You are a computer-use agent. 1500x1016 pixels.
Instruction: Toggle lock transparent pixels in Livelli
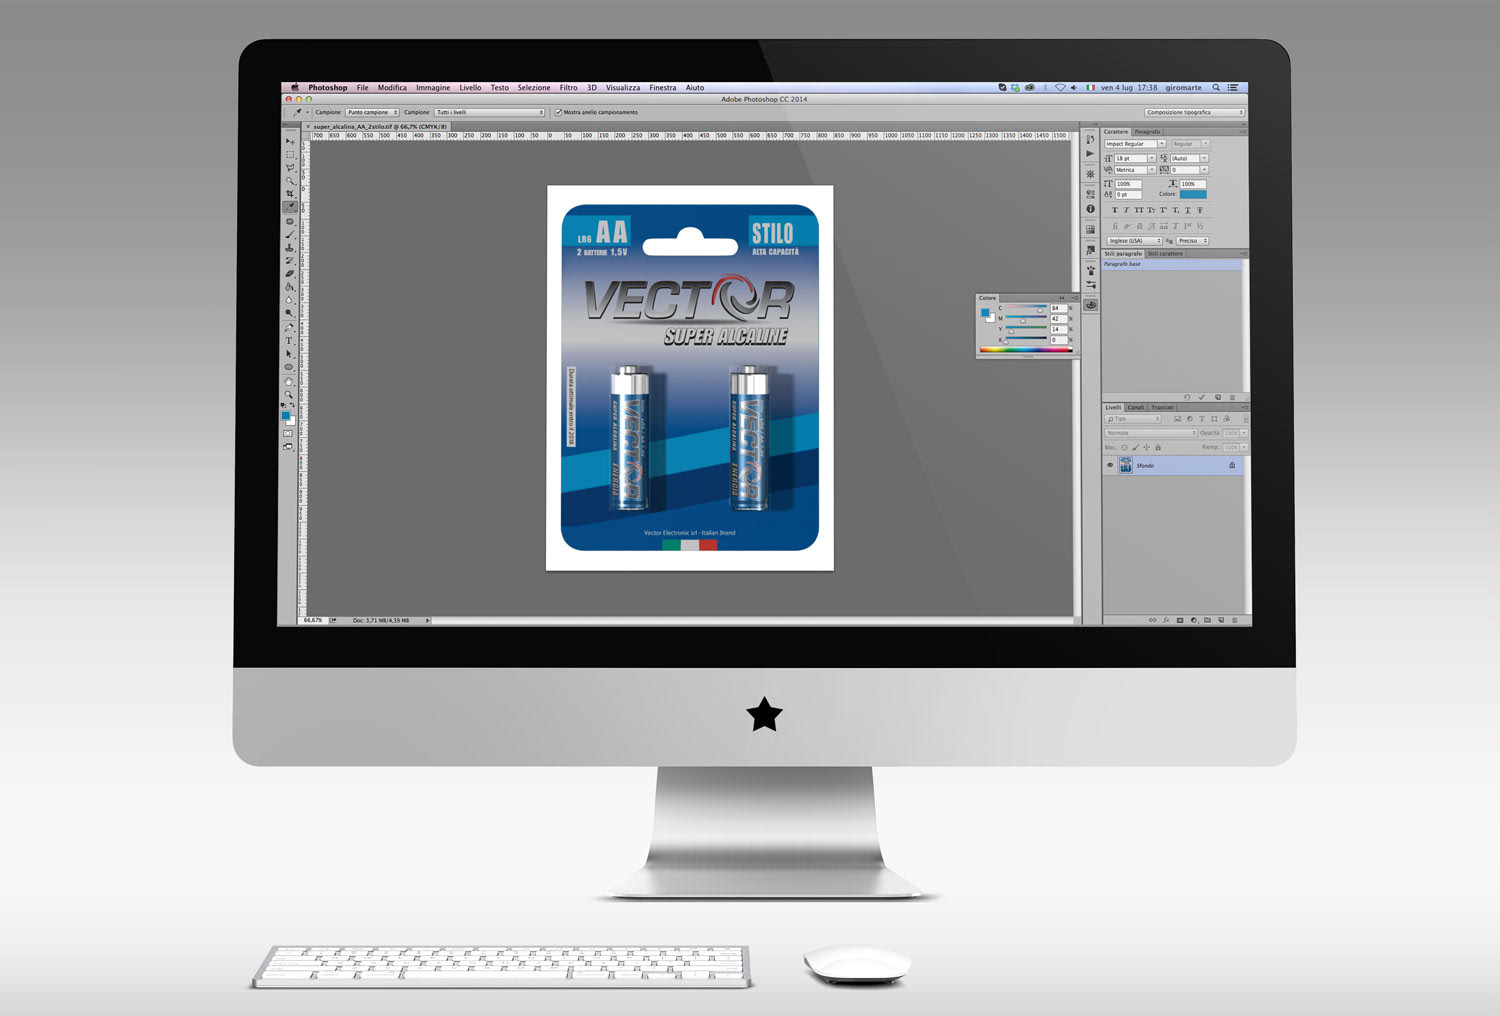1124,447
